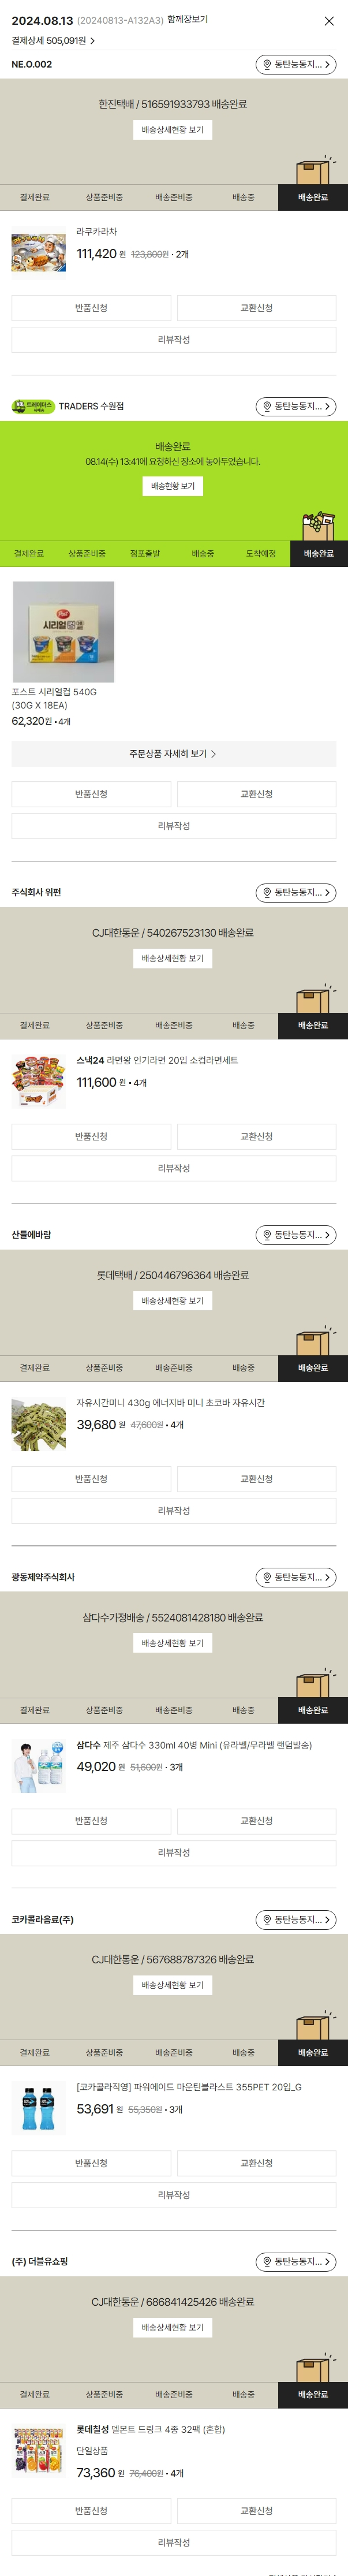Open address dropdown for (주) 더블유쇼핑
Viewport: 348px width, 2576px height.
coord(296,2261)
